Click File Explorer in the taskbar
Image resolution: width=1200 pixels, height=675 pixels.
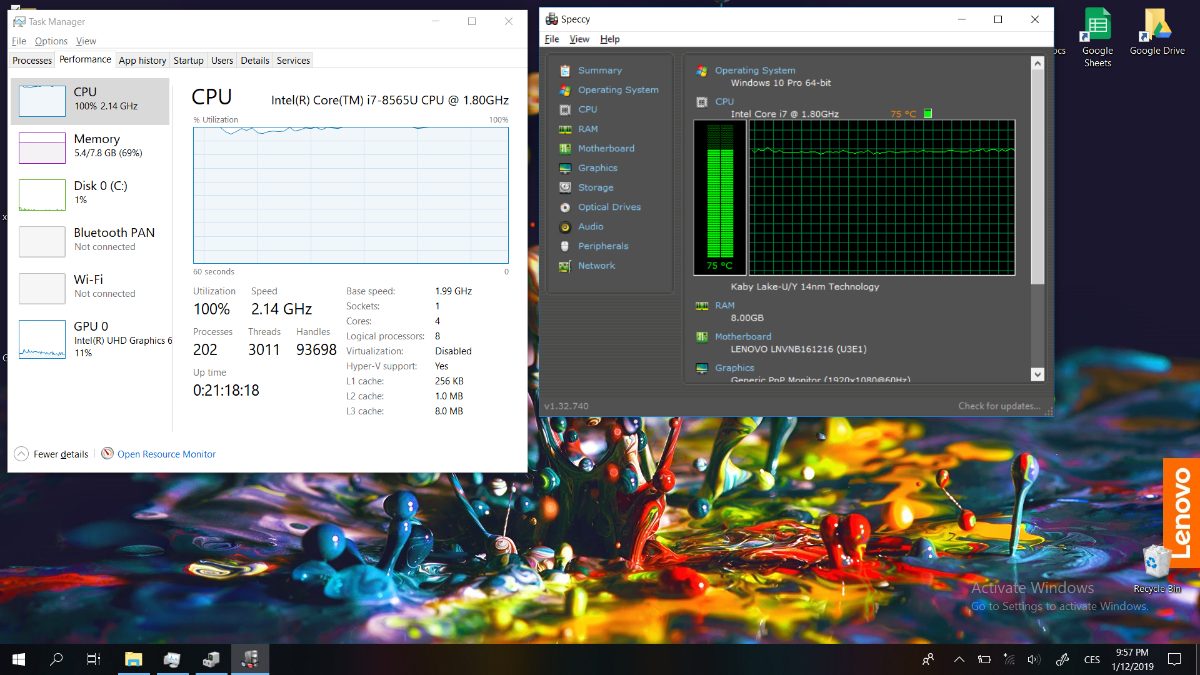[133, 659]
